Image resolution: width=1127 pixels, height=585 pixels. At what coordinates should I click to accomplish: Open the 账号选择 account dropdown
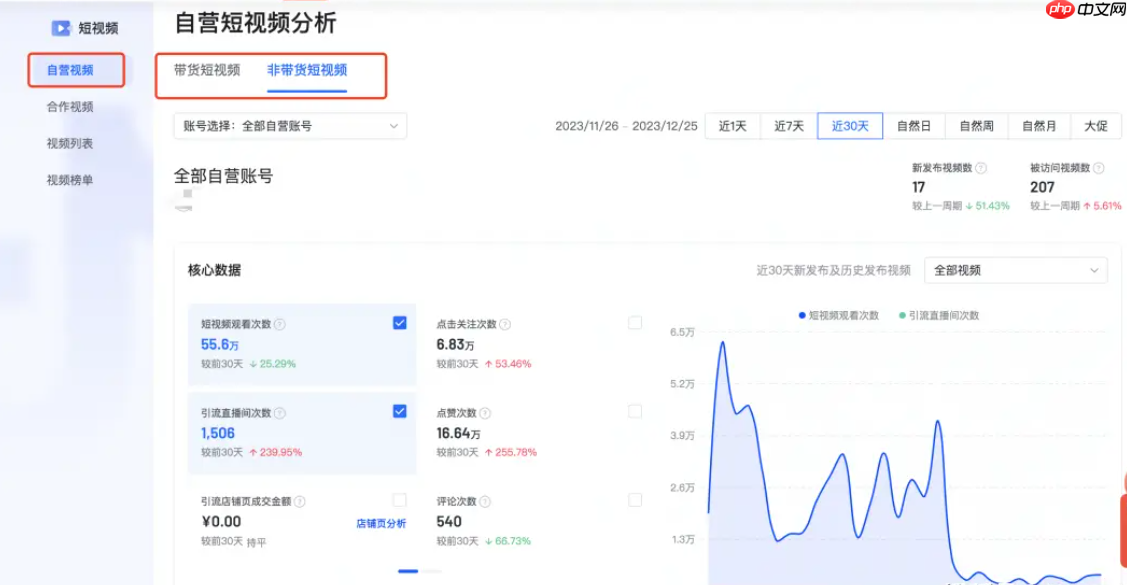pos(290,126)
